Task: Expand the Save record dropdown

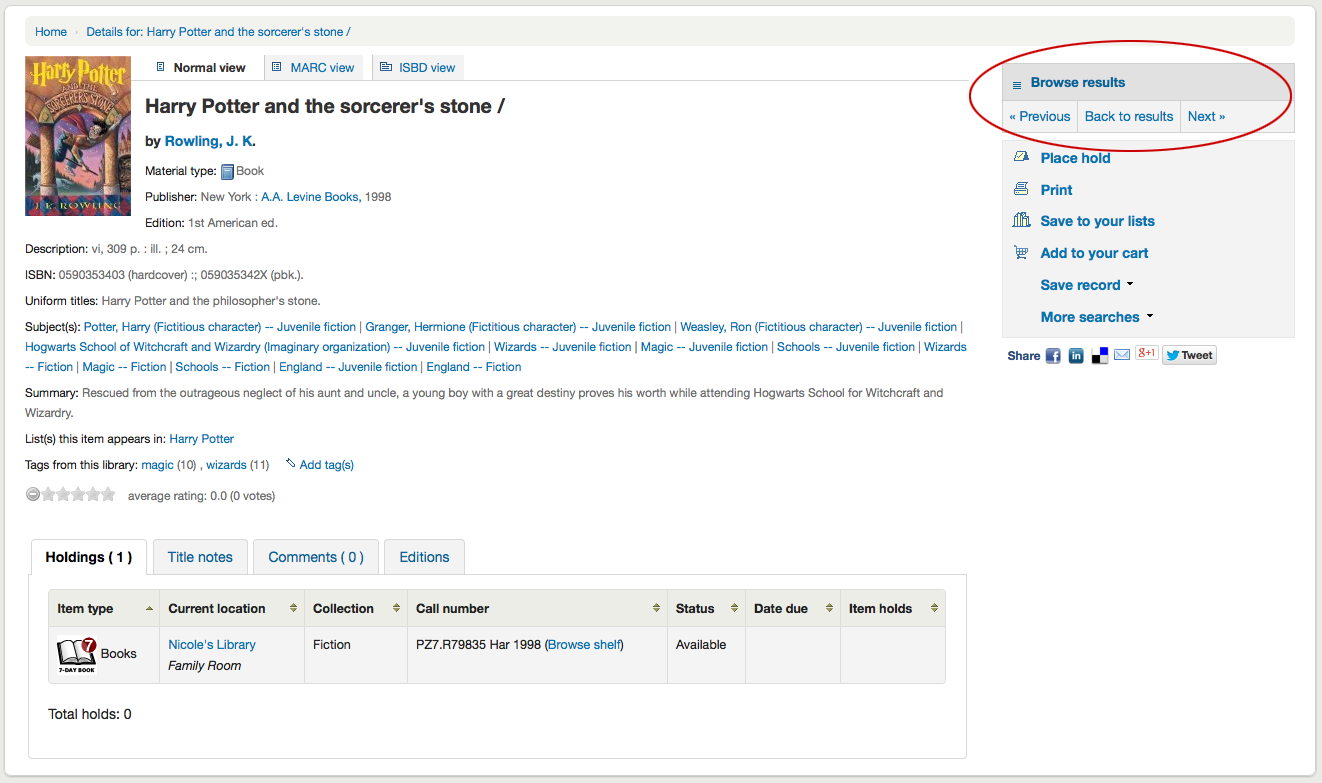Action: [x=1087, y=285]
